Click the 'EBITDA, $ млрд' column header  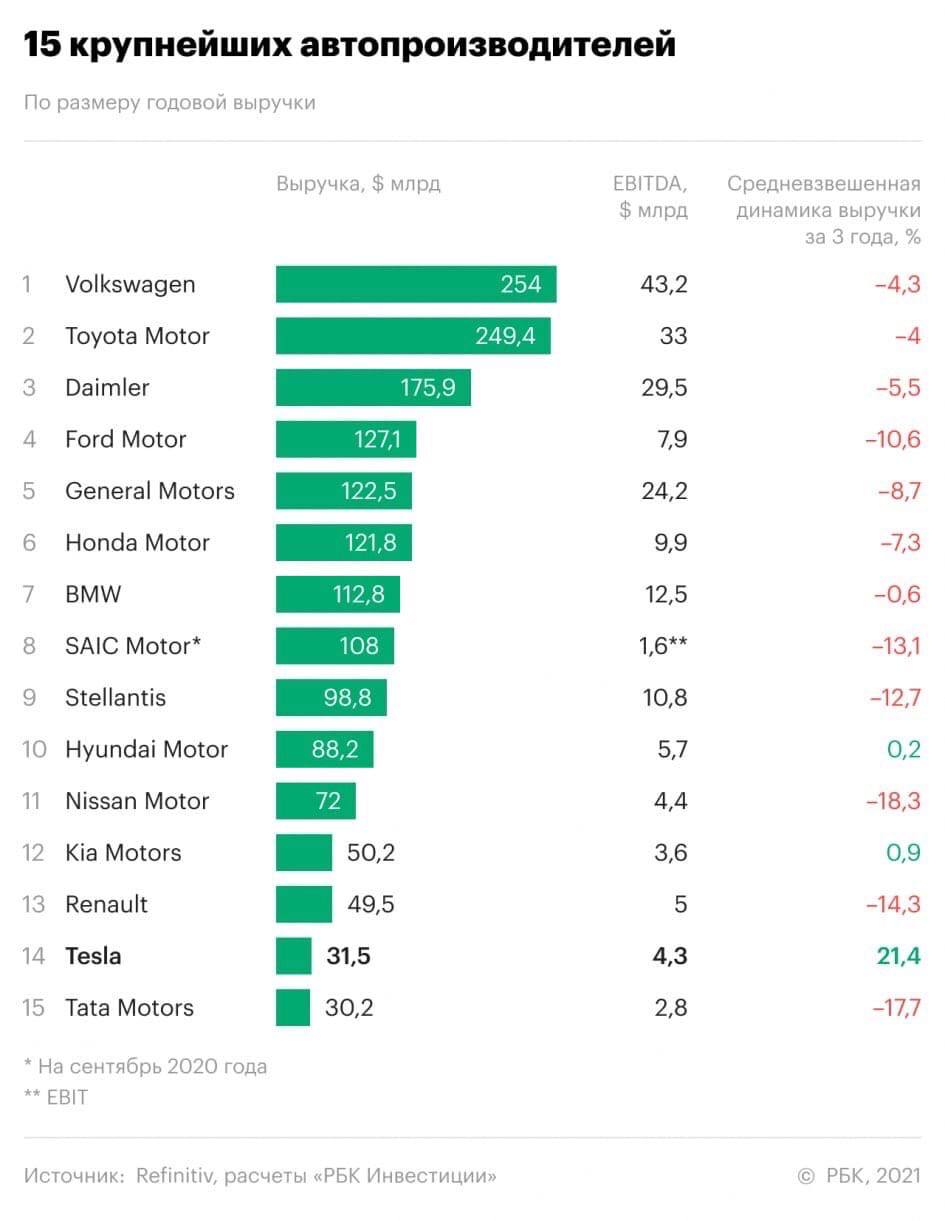651,197
